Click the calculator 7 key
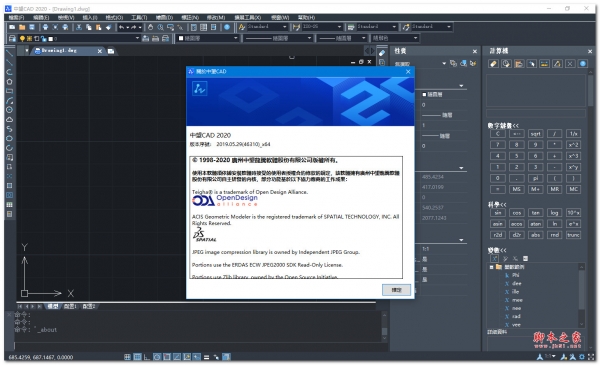Viewport: 600px width, 365px height. click(497, 145)
